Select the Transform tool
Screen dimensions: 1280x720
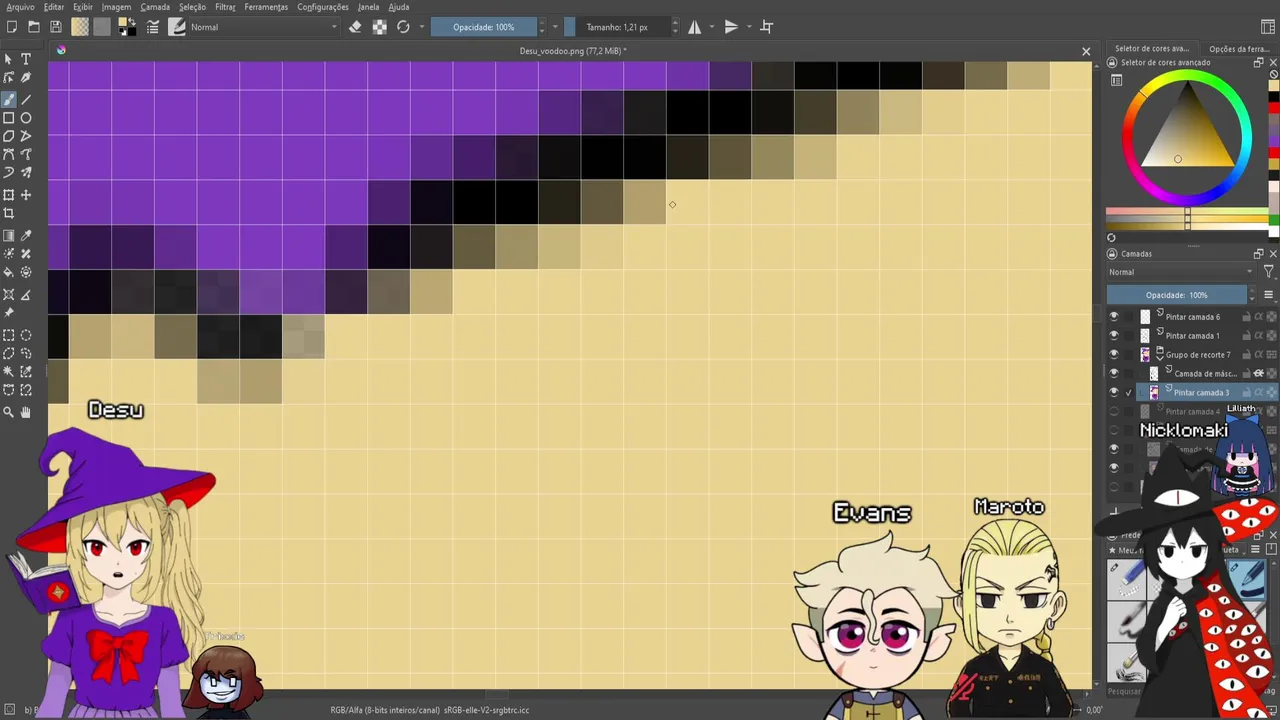pos(9,195)
